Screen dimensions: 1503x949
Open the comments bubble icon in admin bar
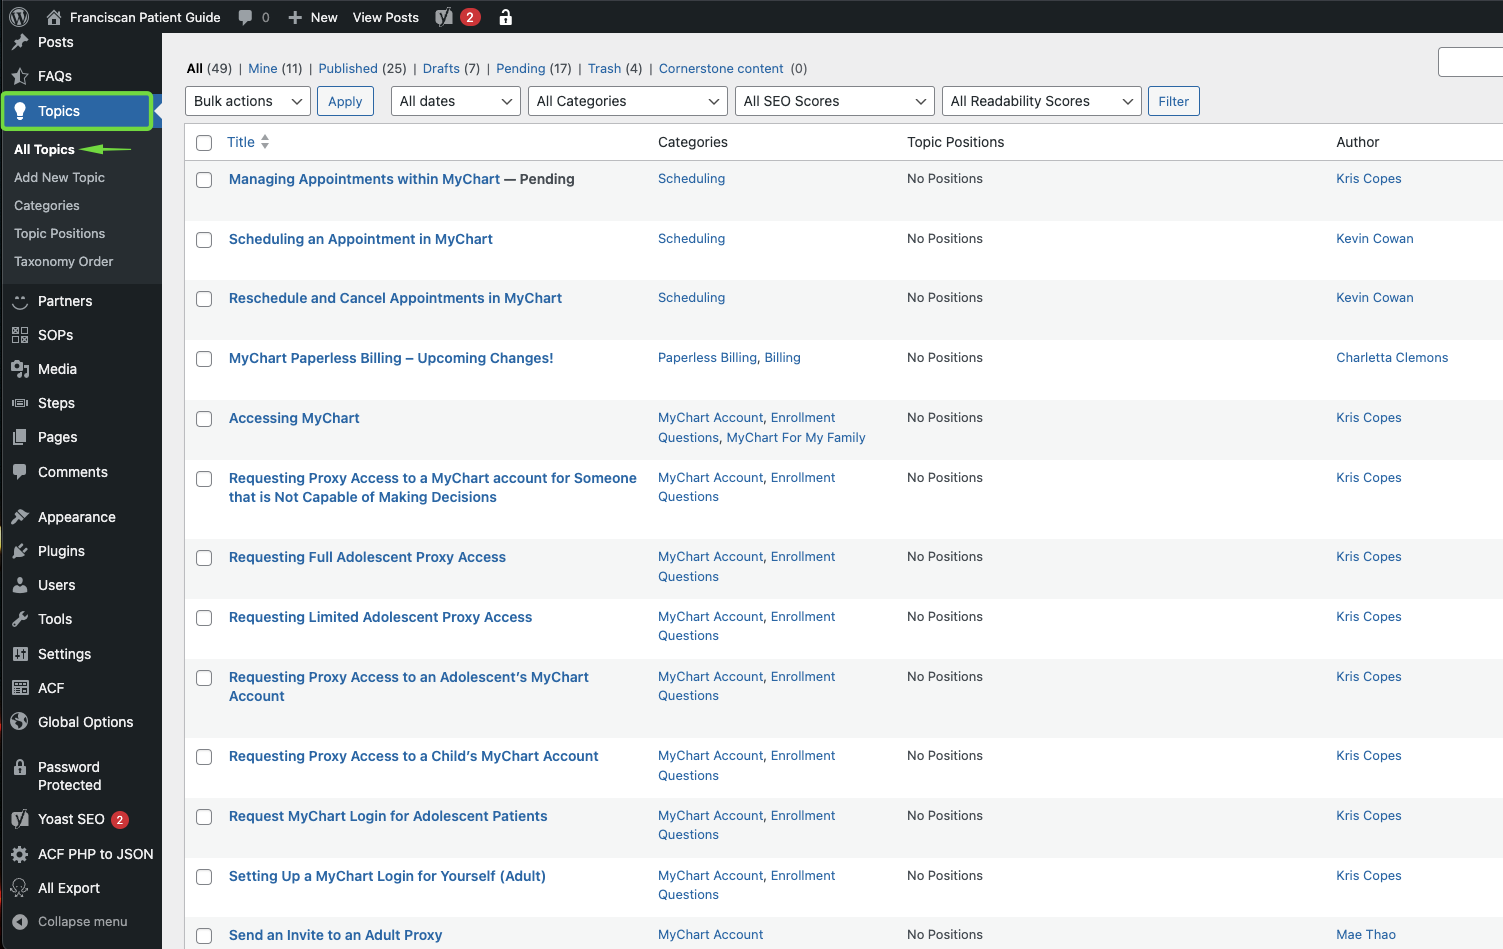point(245,17)
